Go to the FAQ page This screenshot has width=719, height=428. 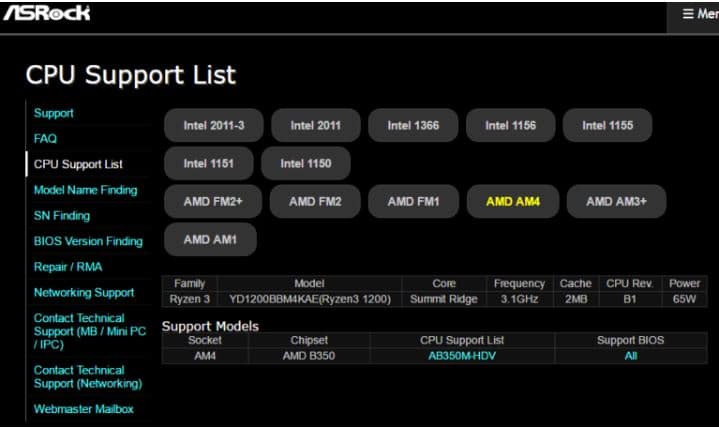[x=45, y=139]
